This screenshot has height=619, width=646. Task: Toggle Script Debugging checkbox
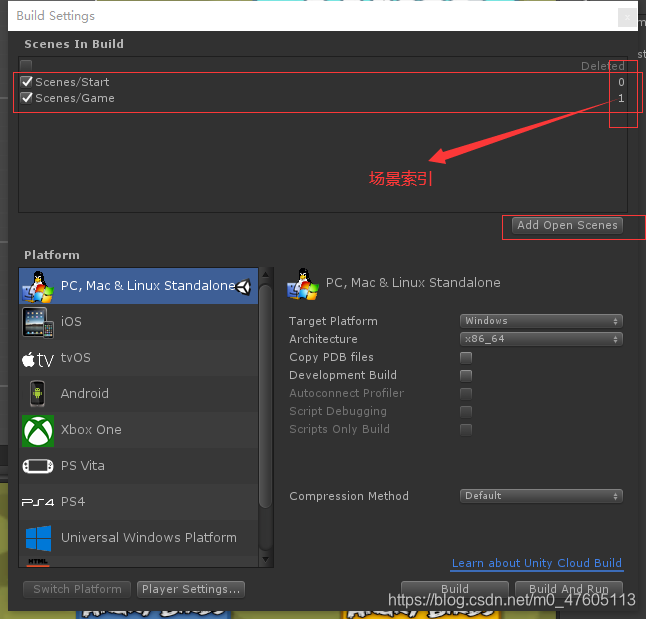(466, 411)
